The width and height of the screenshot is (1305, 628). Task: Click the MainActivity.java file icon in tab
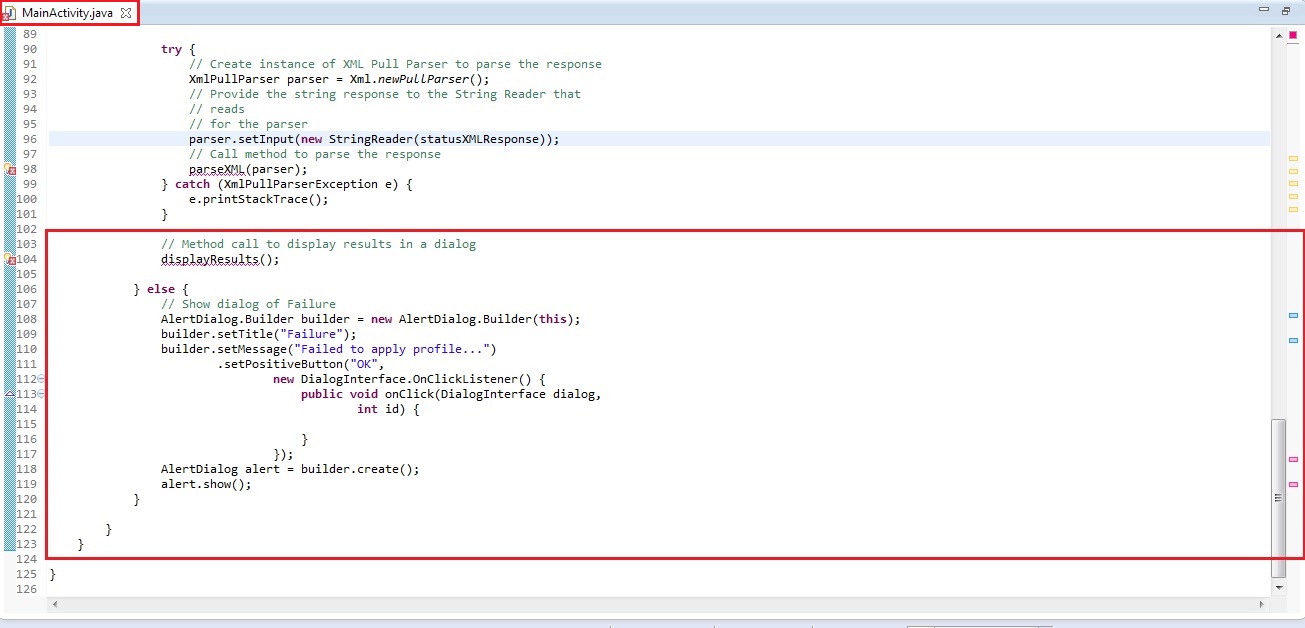pyautogui.click(x=11, y=14)
